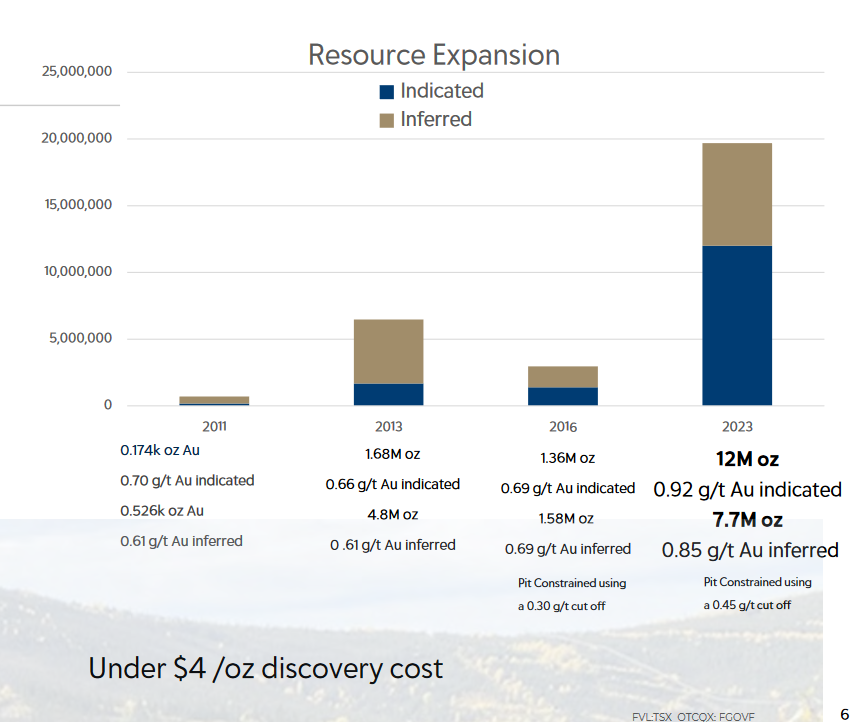
Task: Select the Indicated legend label
Action: click(x=441, y=91)
